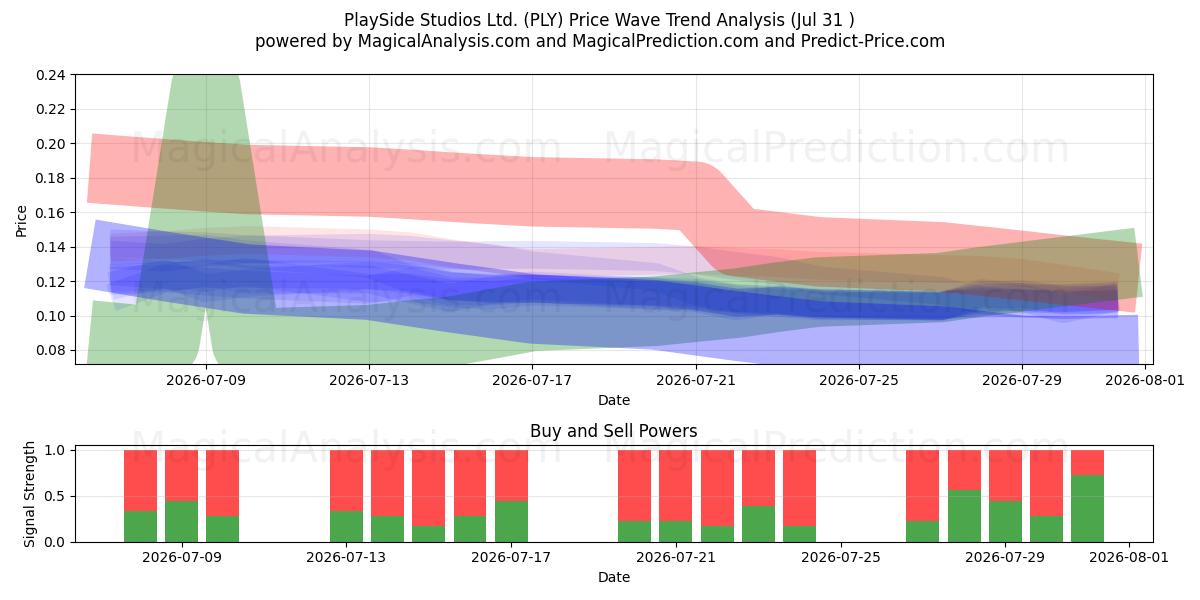Click the 0.16 price tick label
The height and width of the screenshot is (600, 1200).
[x=50, y=213]
